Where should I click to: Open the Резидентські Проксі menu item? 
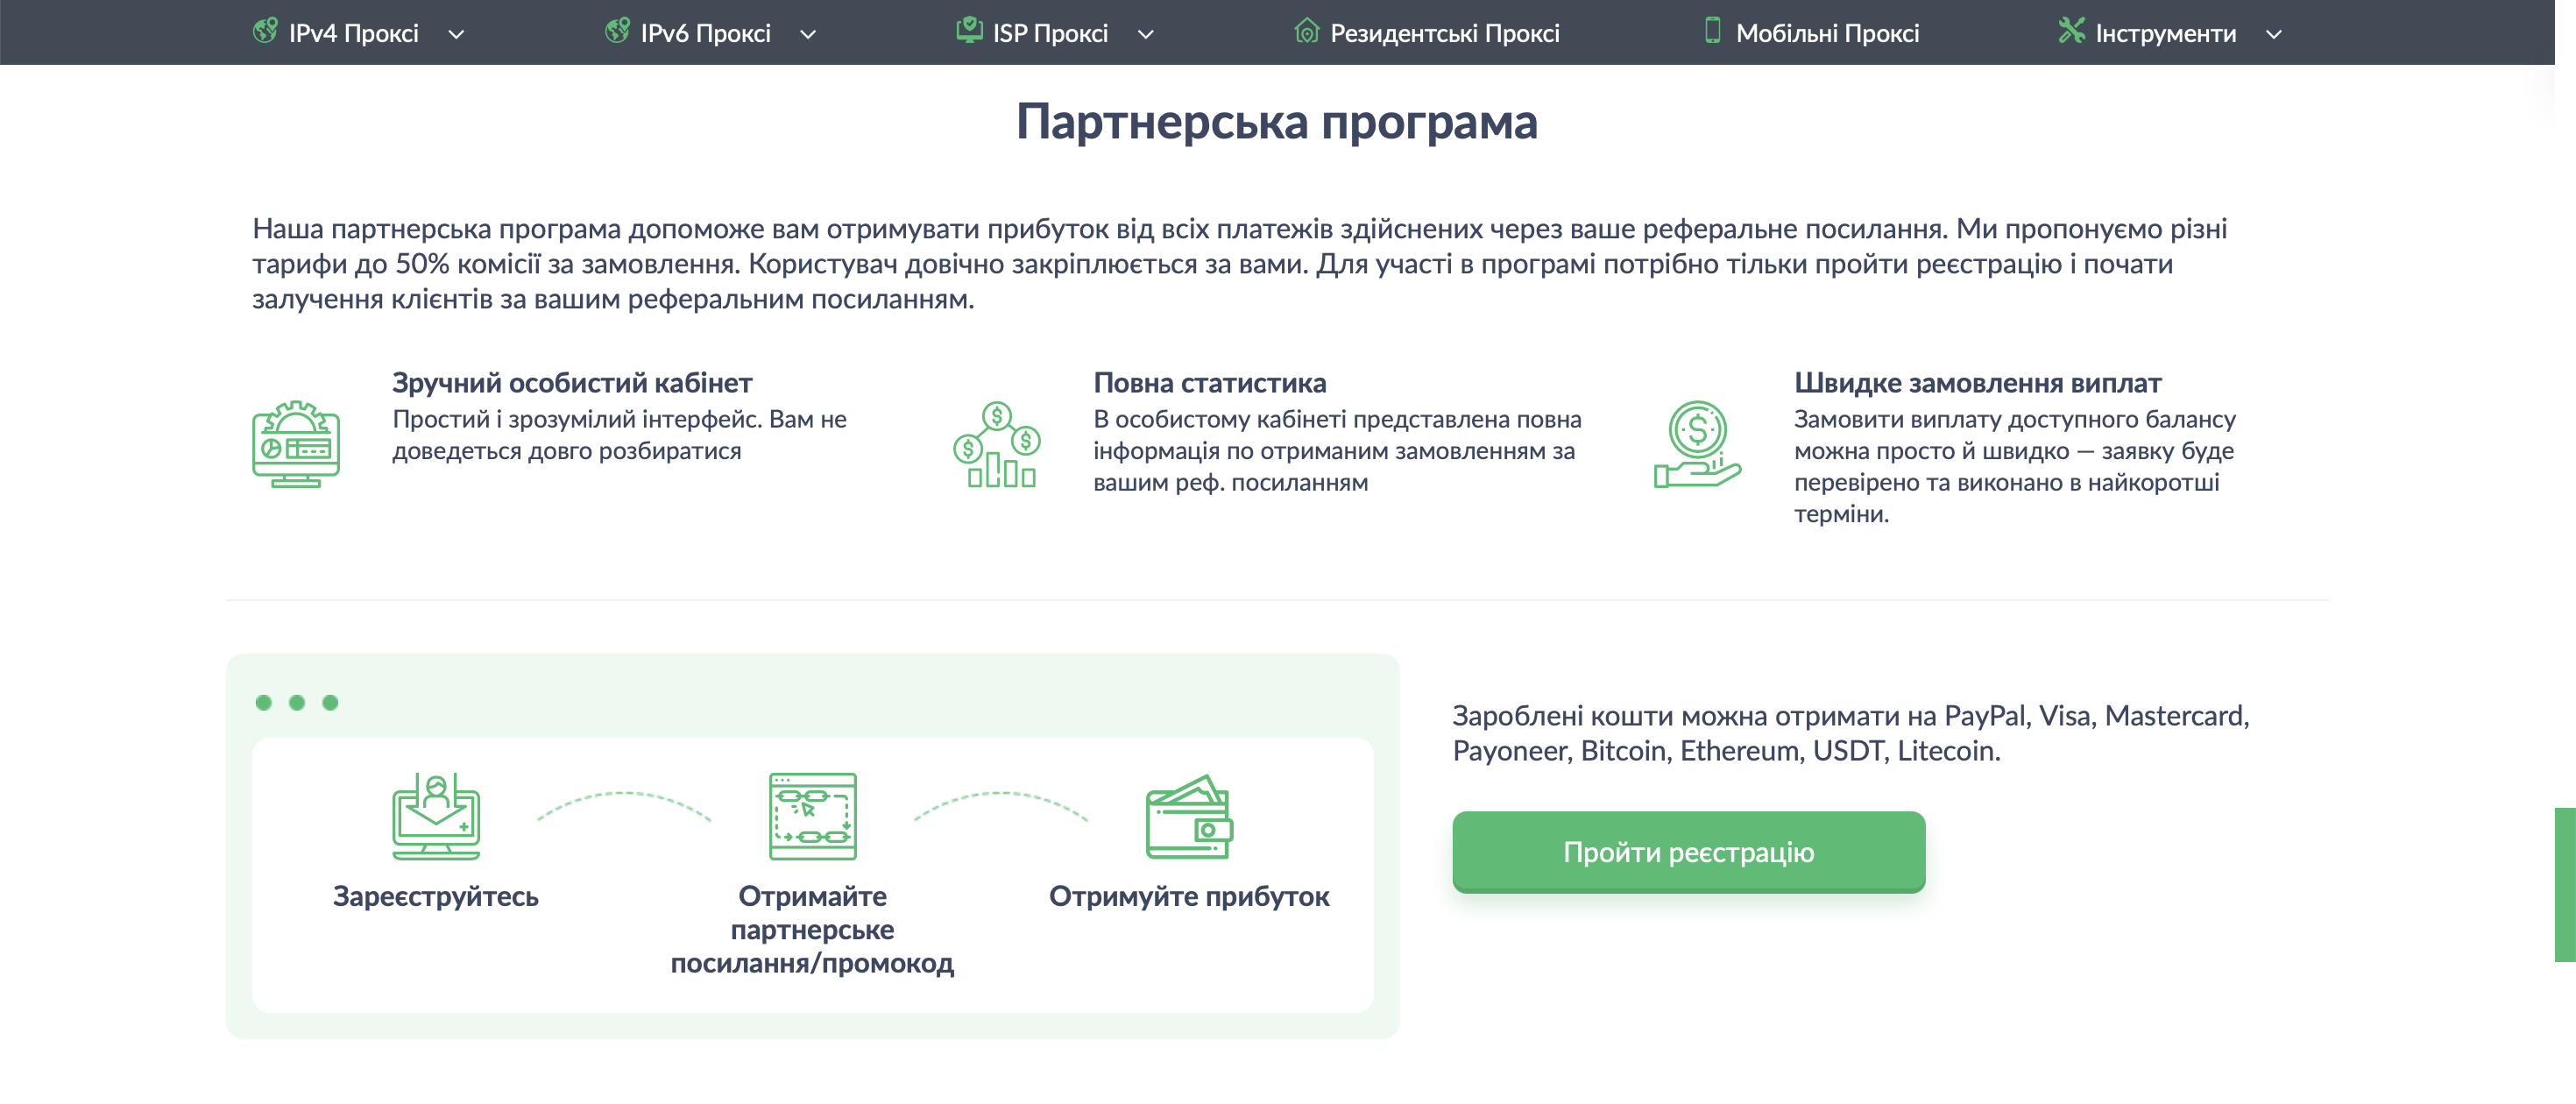[x=1444, y=33]
